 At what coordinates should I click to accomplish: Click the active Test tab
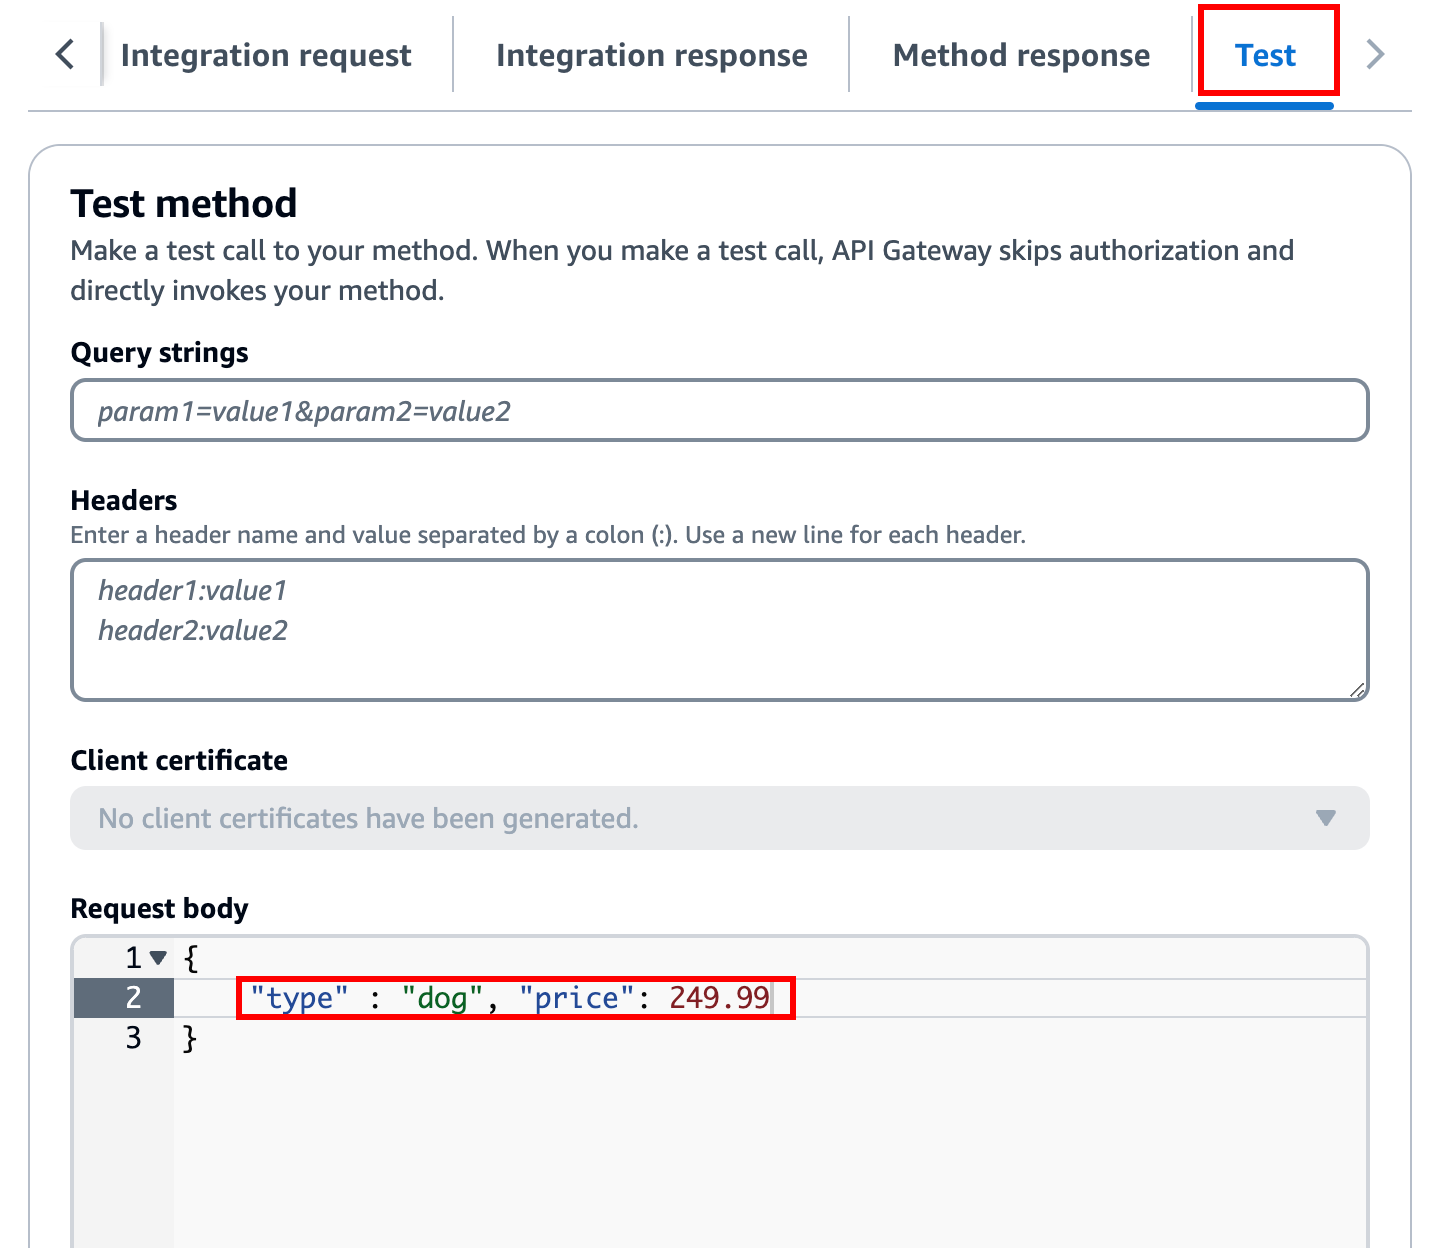point(1265,55)
